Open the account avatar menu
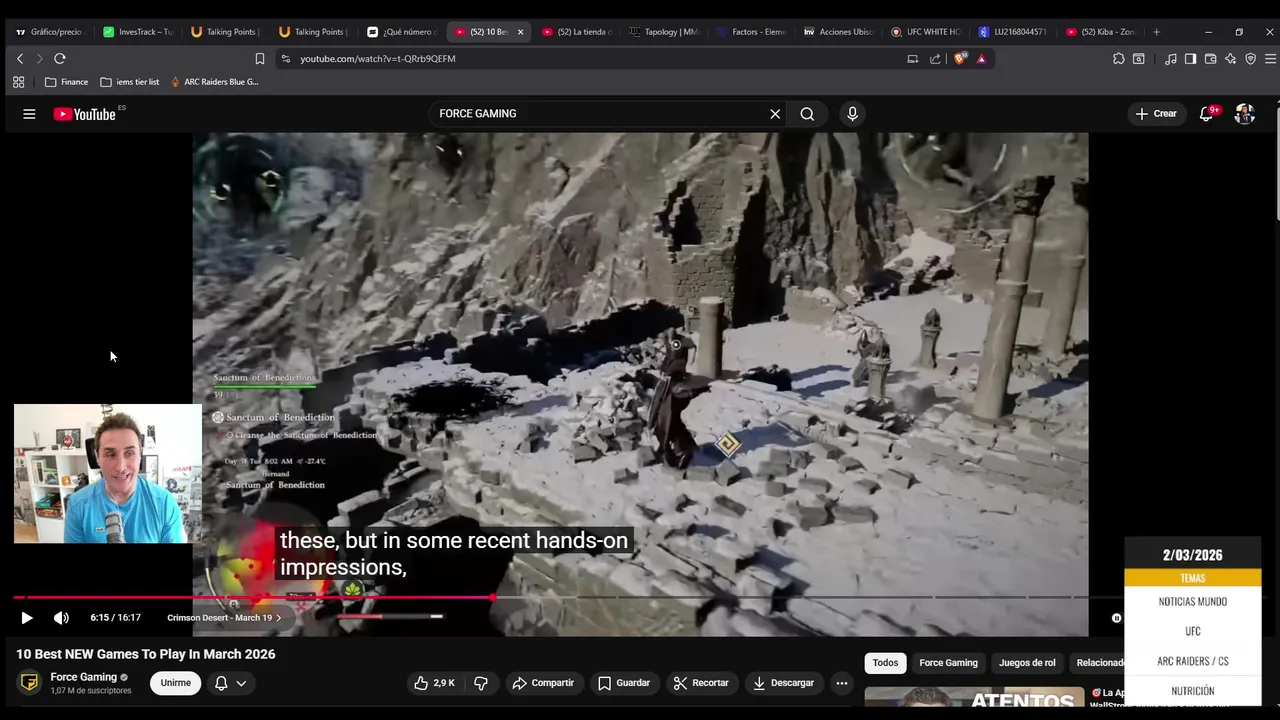 pos(1244,114)
